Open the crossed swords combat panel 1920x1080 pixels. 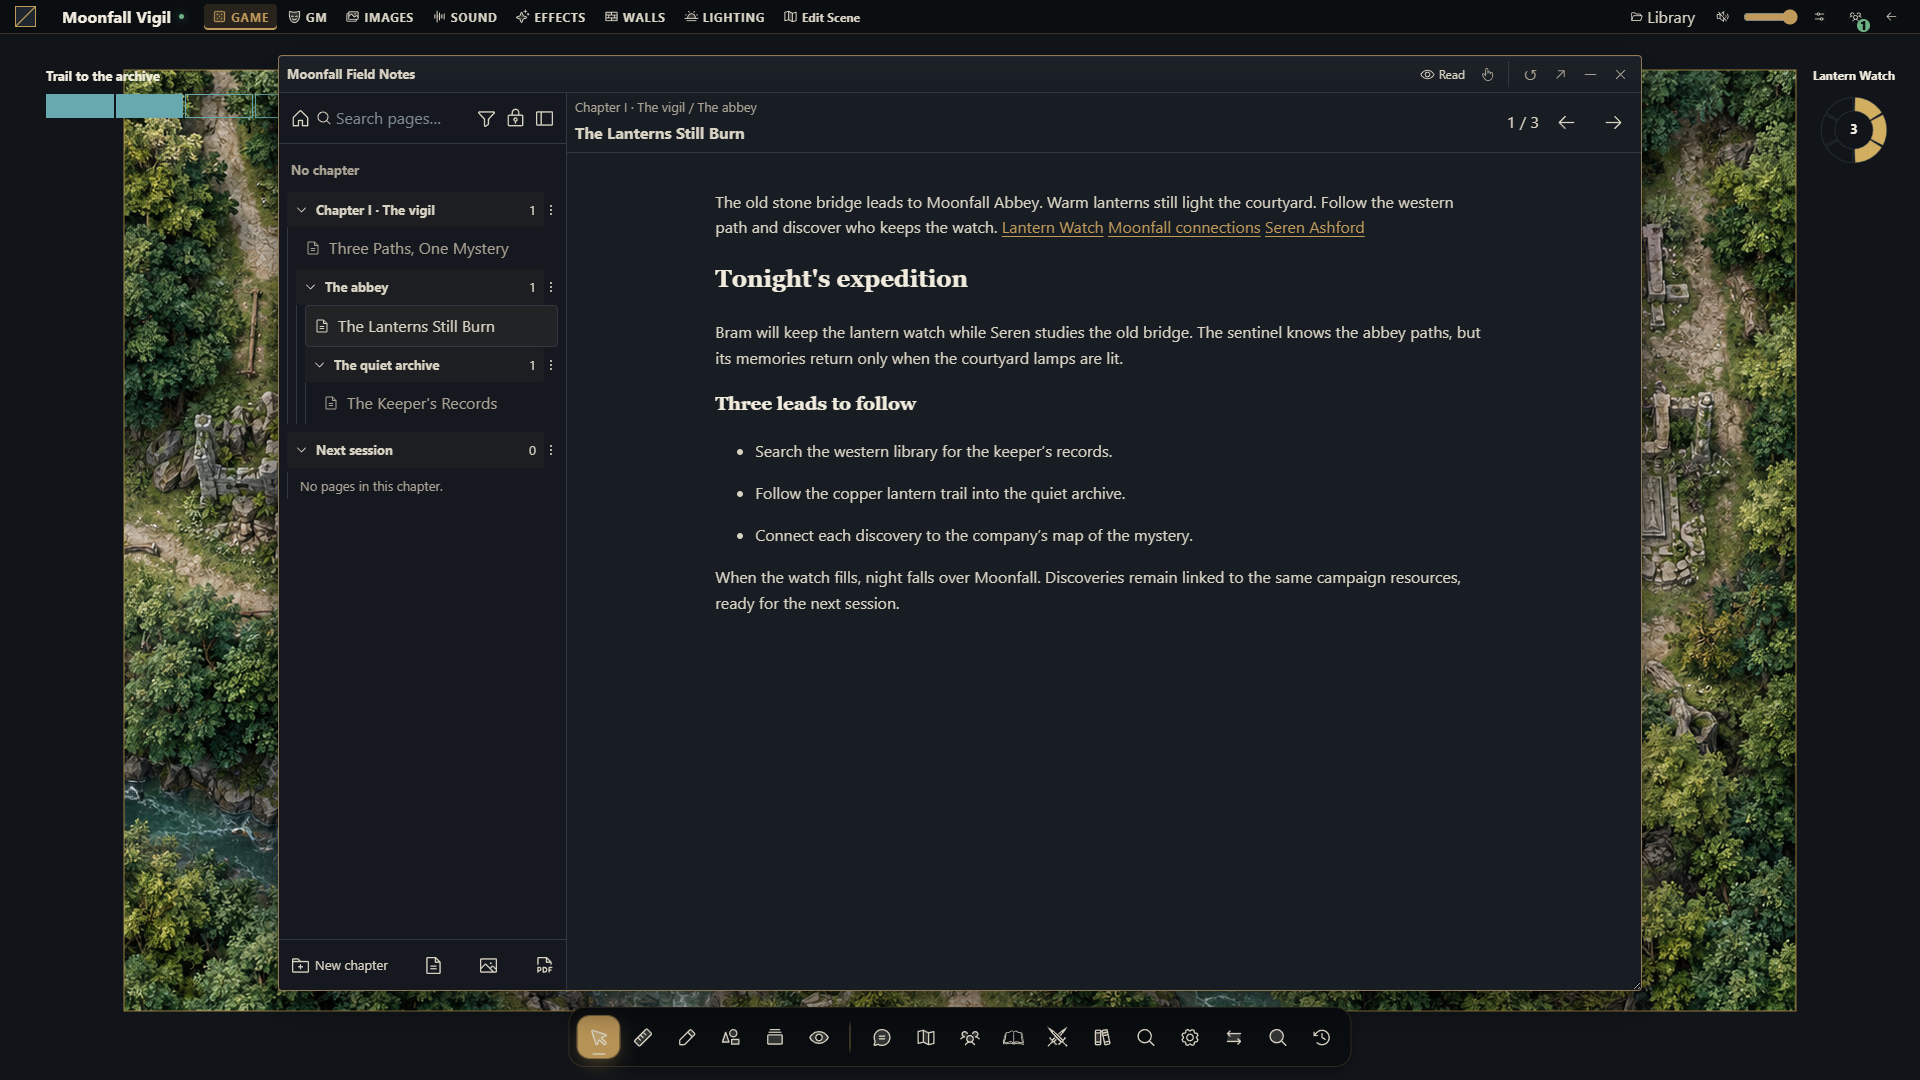[1058, 1037]
